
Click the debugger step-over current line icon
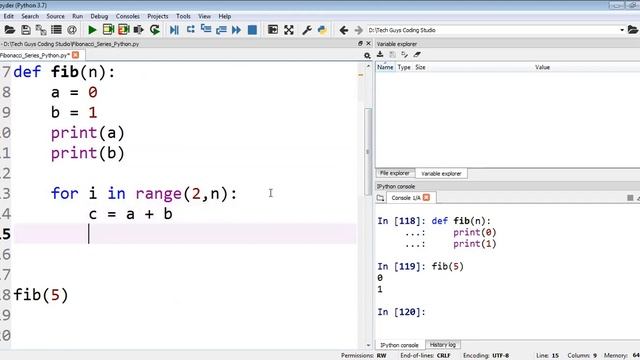190,30
